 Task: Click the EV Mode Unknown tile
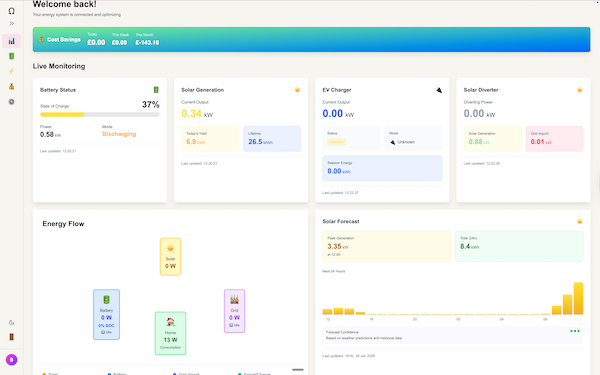pyautogui.click(x=413, y=139)
